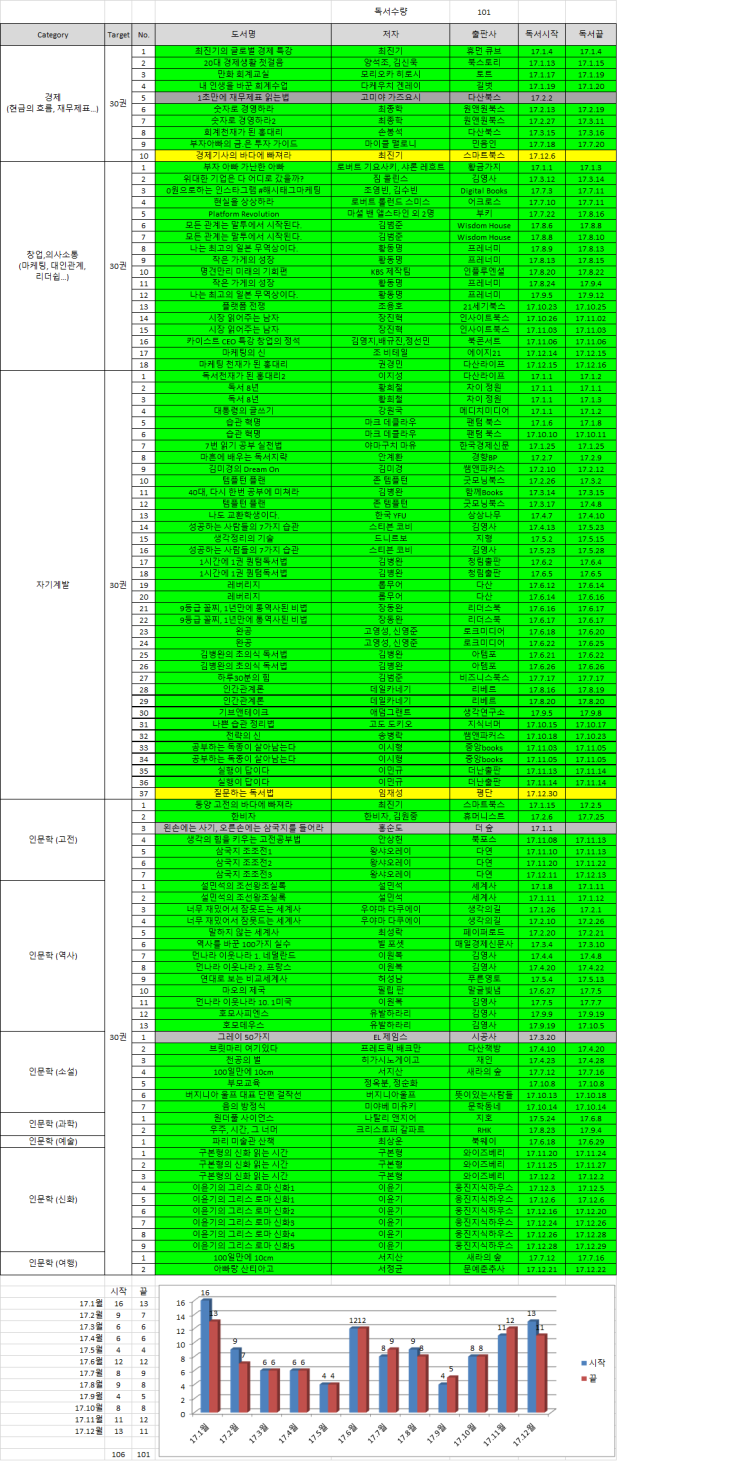Click the red 끝 legend marker

(584, 1380)
